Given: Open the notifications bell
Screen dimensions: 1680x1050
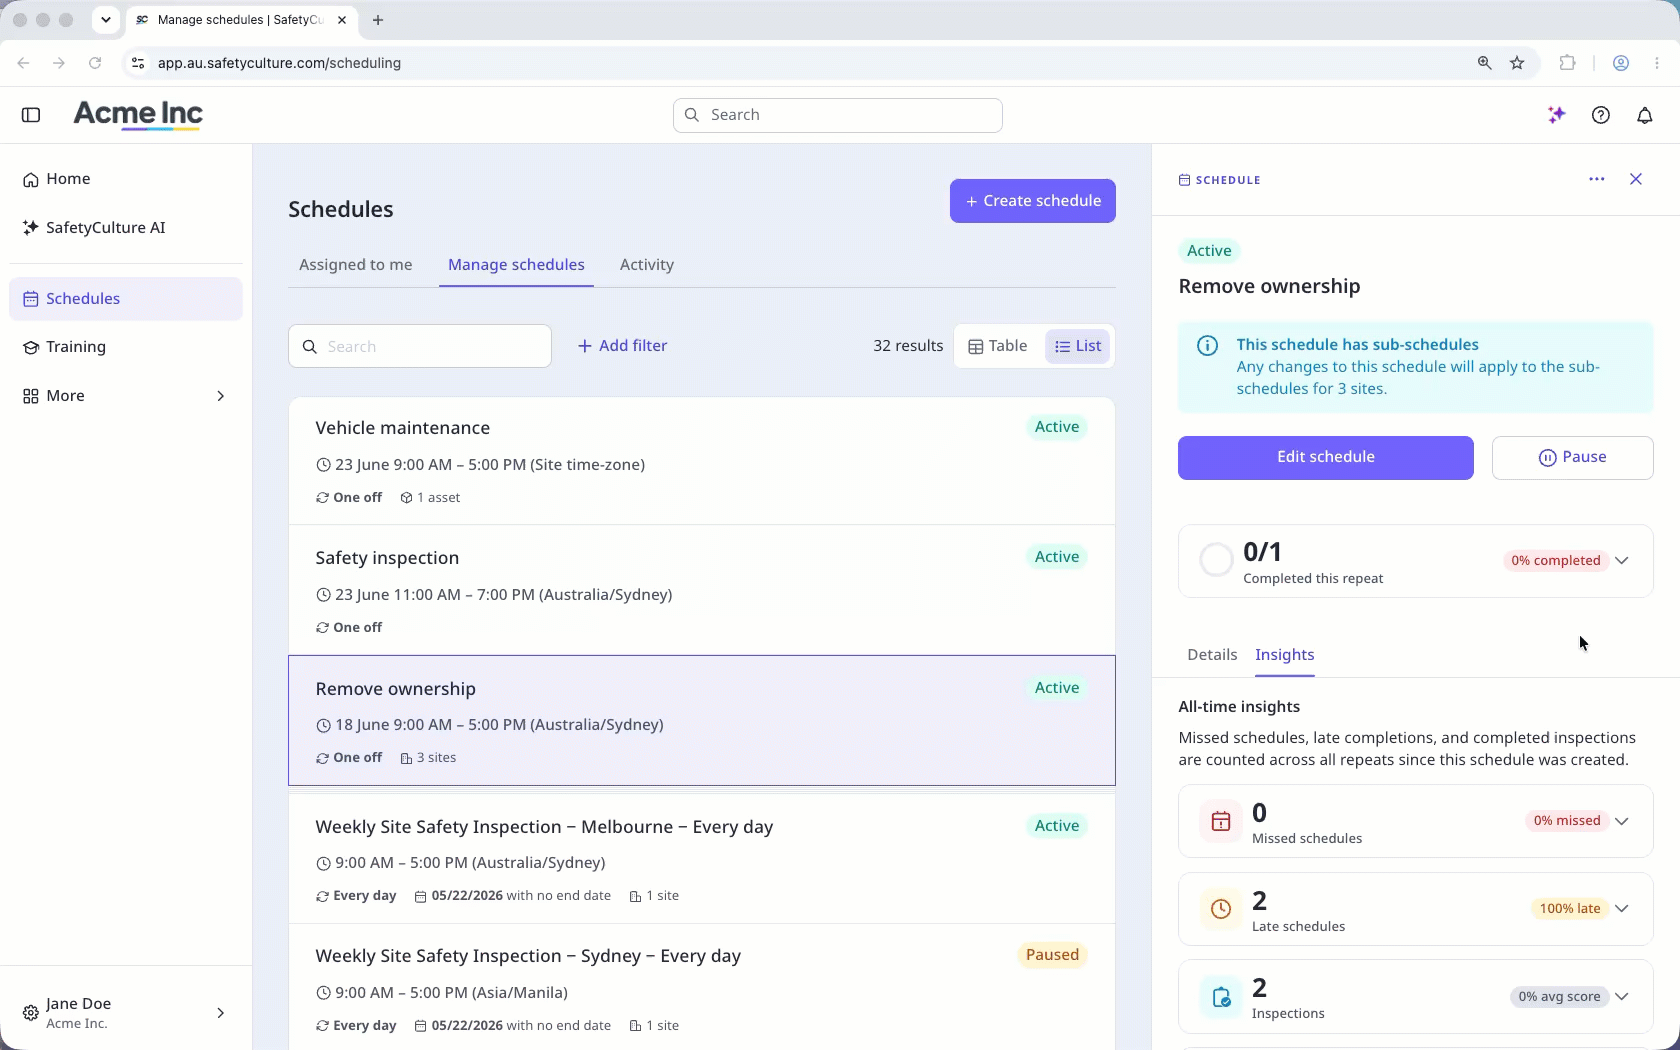Looking at the screenshot, I should [x=1645, y=115].
